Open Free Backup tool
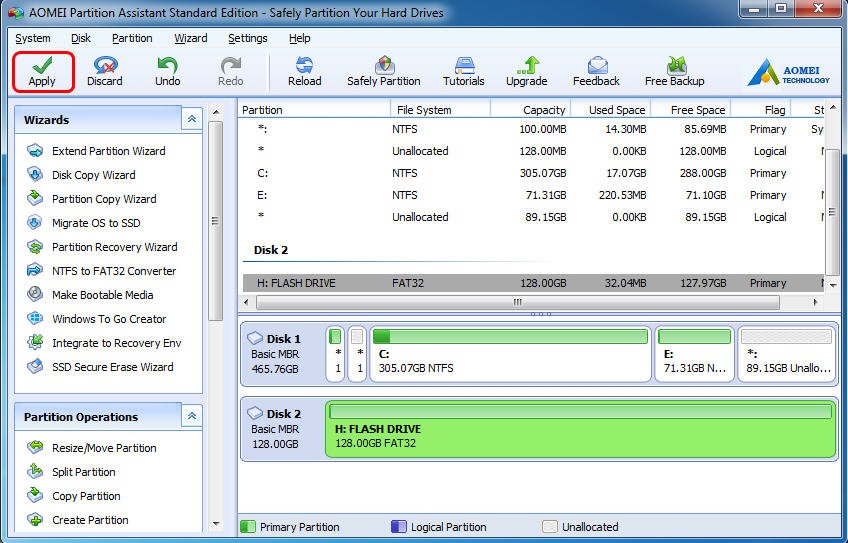Screen dimensions: 848x543 [x=674, y=72]
